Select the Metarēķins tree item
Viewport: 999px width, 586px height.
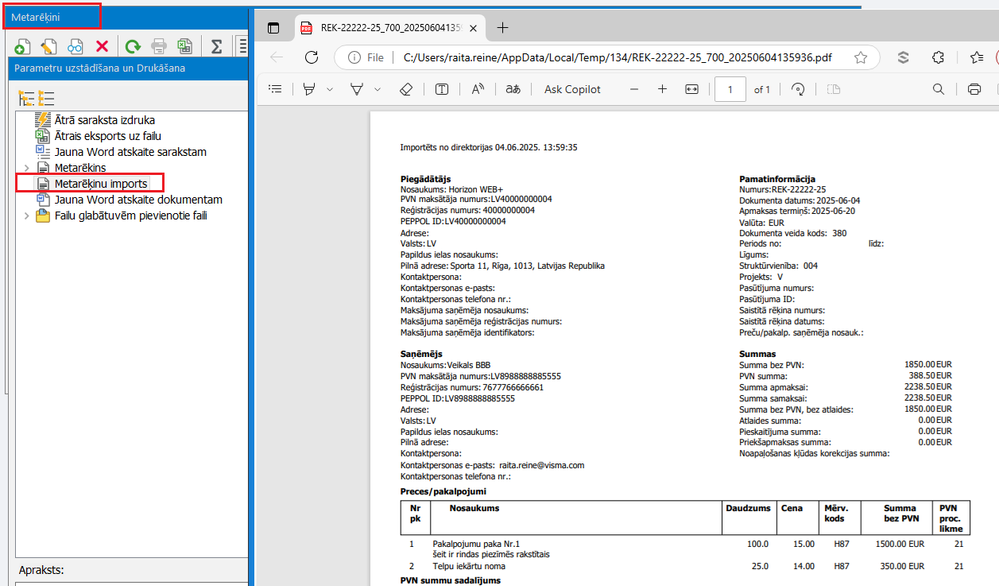point(80,168)
